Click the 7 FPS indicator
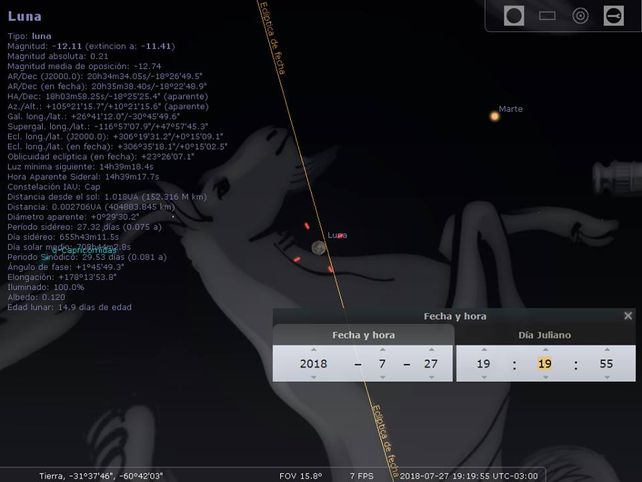 (x=362, y=476)
